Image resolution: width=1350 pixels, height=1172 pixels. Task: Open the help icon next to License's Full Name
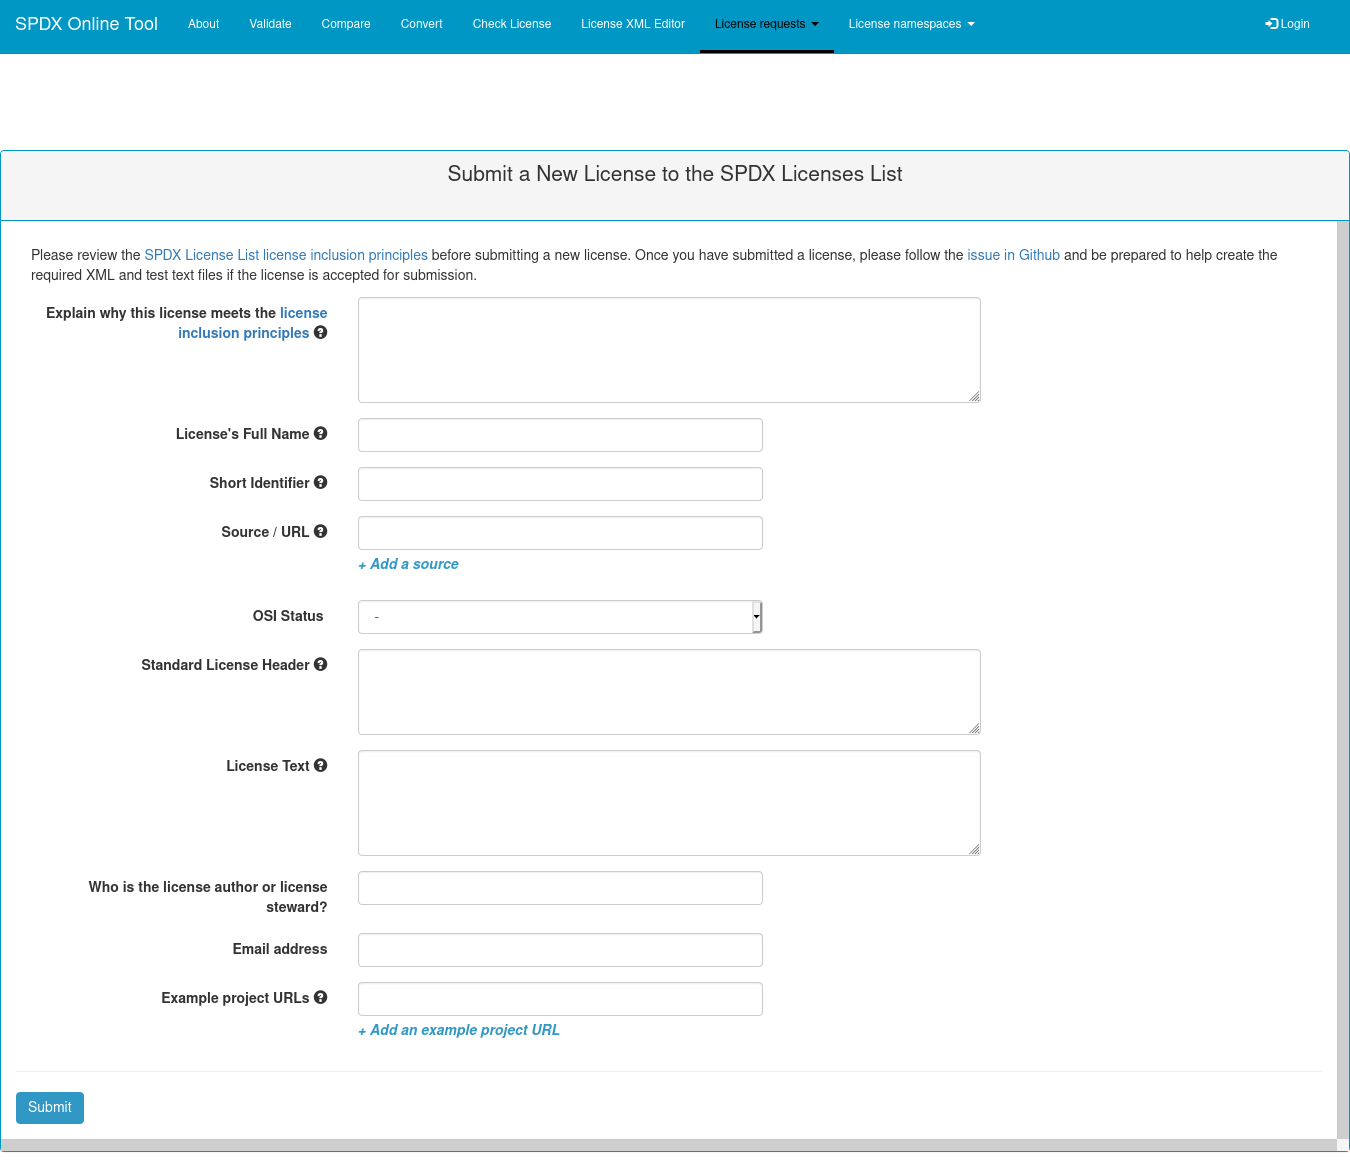(x=321, y=433)
